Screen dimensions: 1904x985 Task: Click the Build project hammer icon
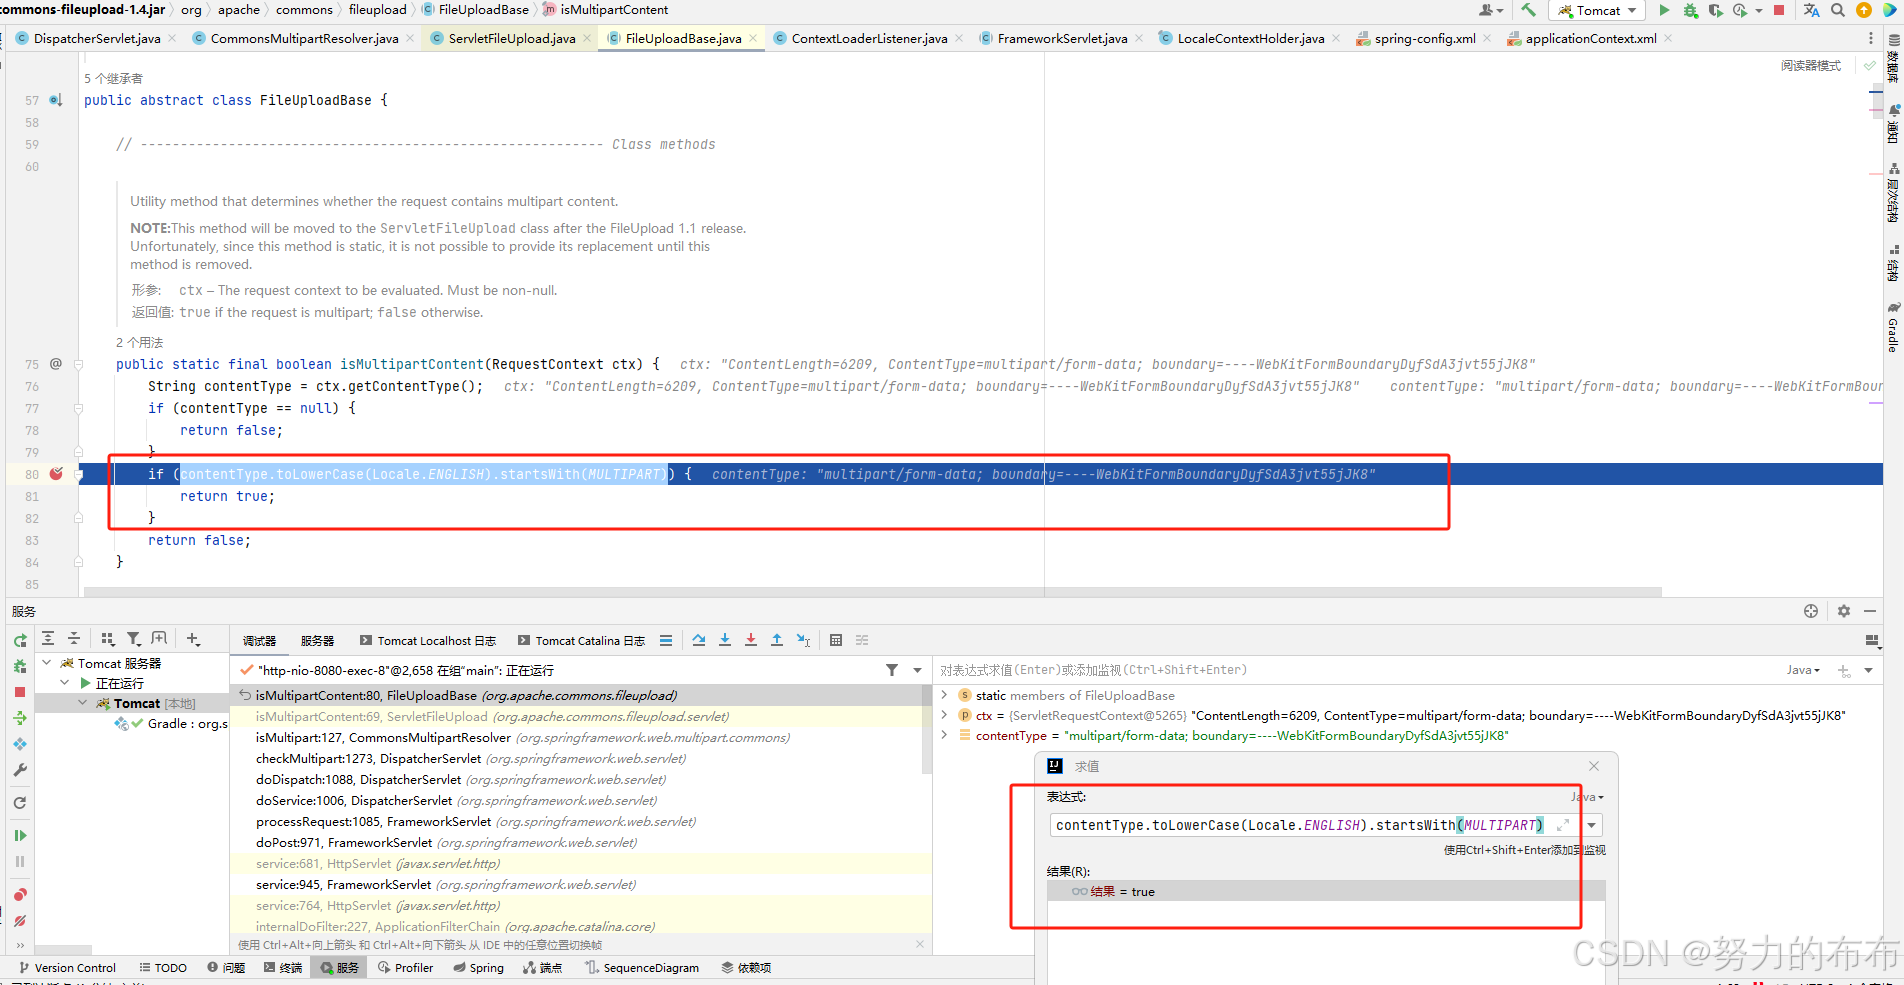point(1528,10)
